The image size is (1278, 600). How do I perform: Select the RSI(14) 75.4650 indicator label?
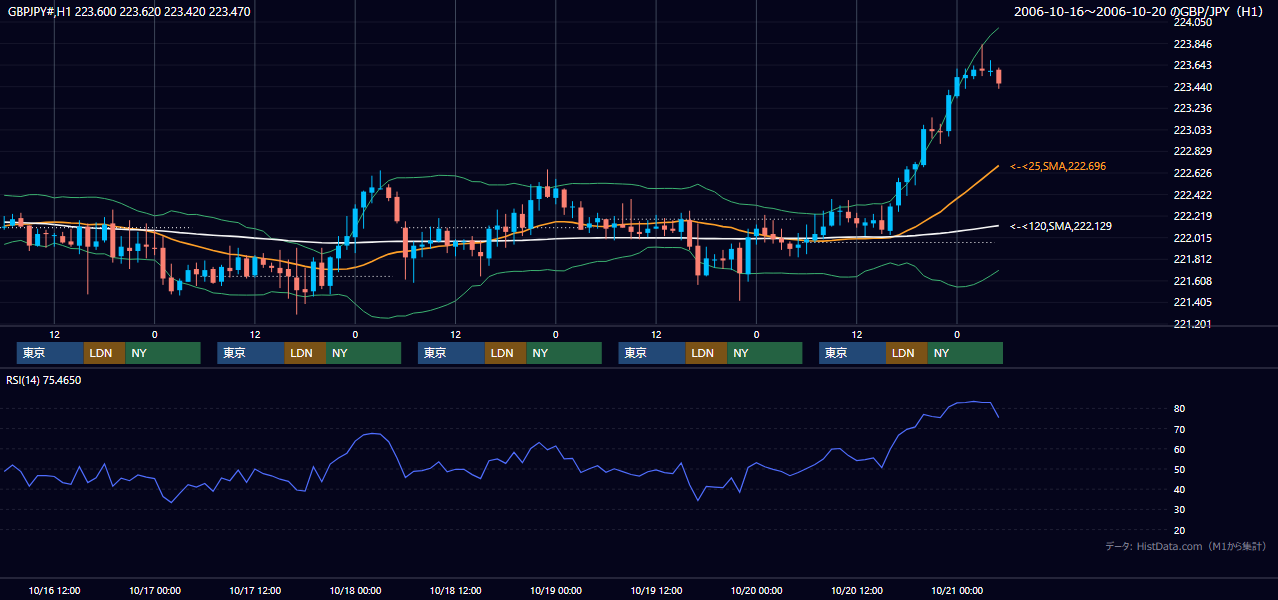(44, 380)
